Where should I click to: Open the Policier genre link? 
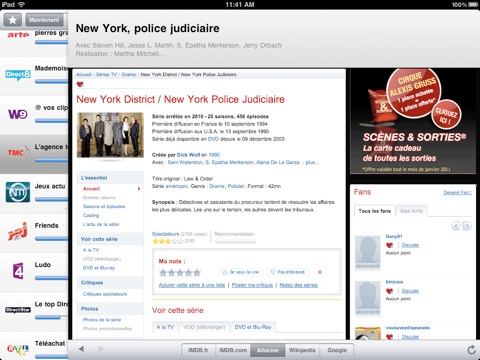(236, 186)
